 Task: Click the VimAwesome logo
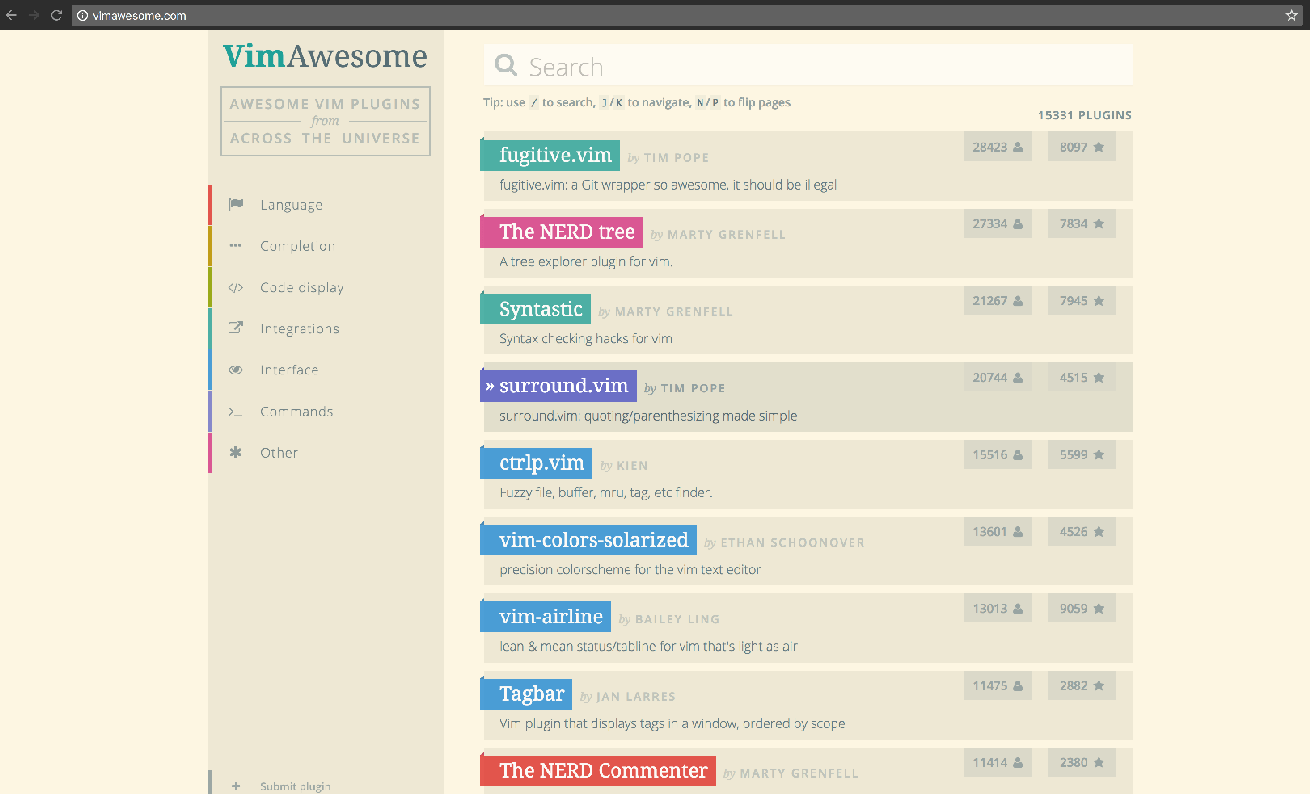(325, 56)
